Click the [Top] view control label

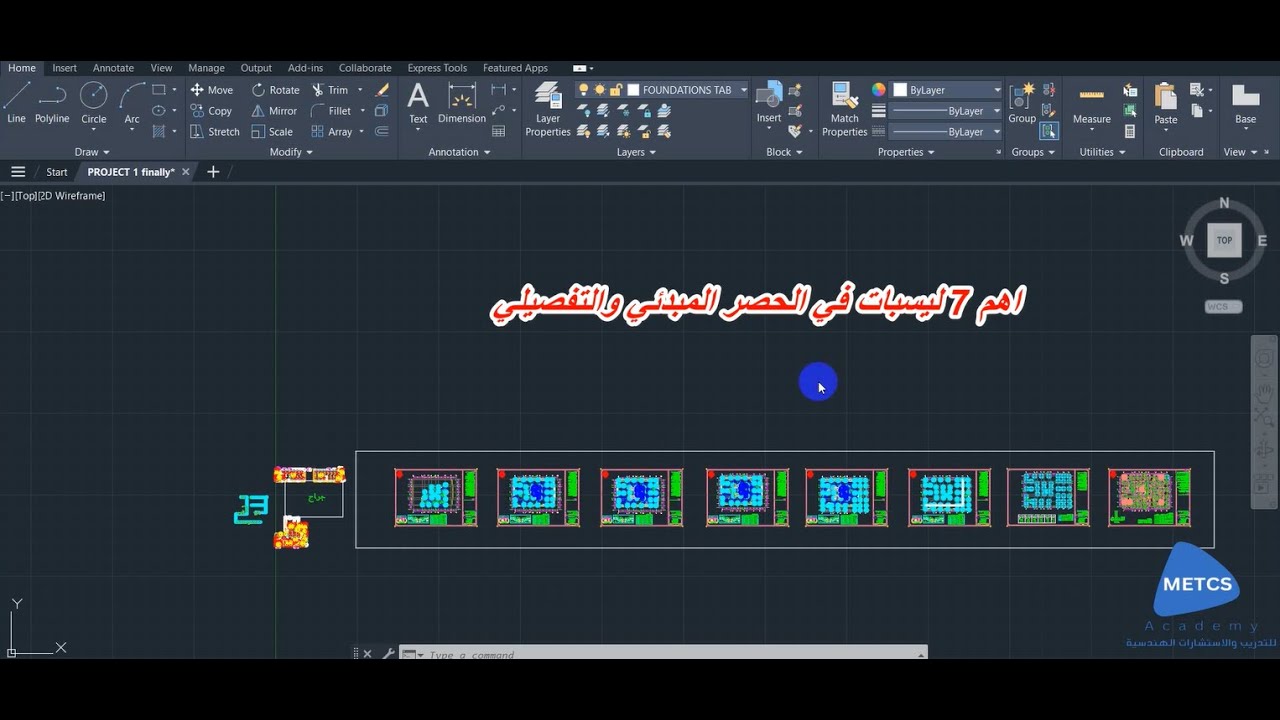click(26, 196)
